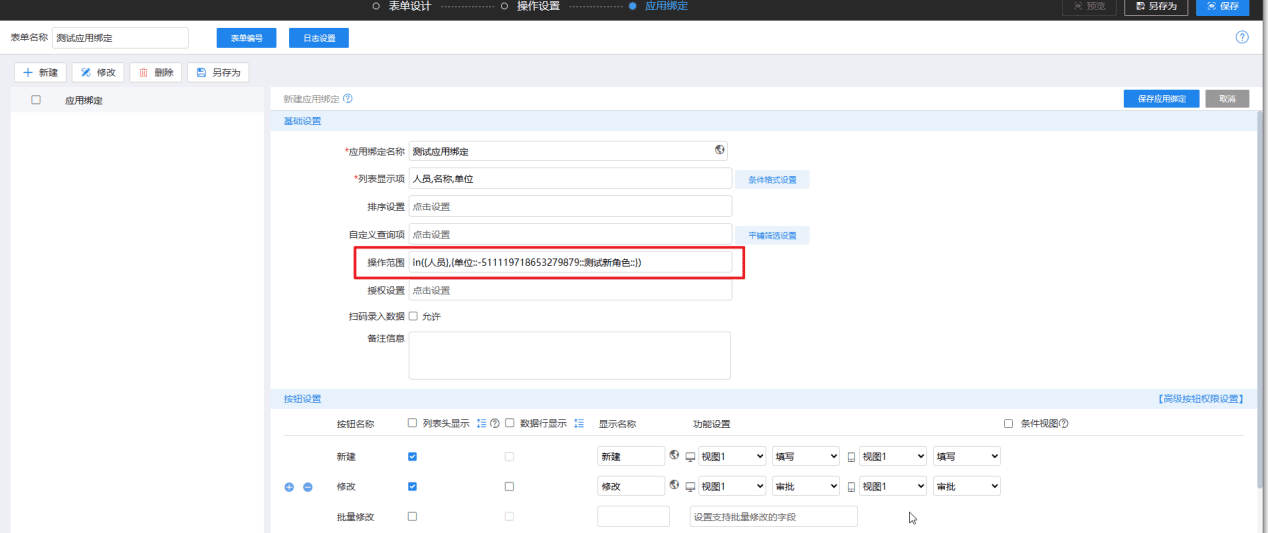Viewport: 1268px width, 533px height.
Task: Open PC 审批 dropdown in 修改 row
Action: tap(806, 486)
